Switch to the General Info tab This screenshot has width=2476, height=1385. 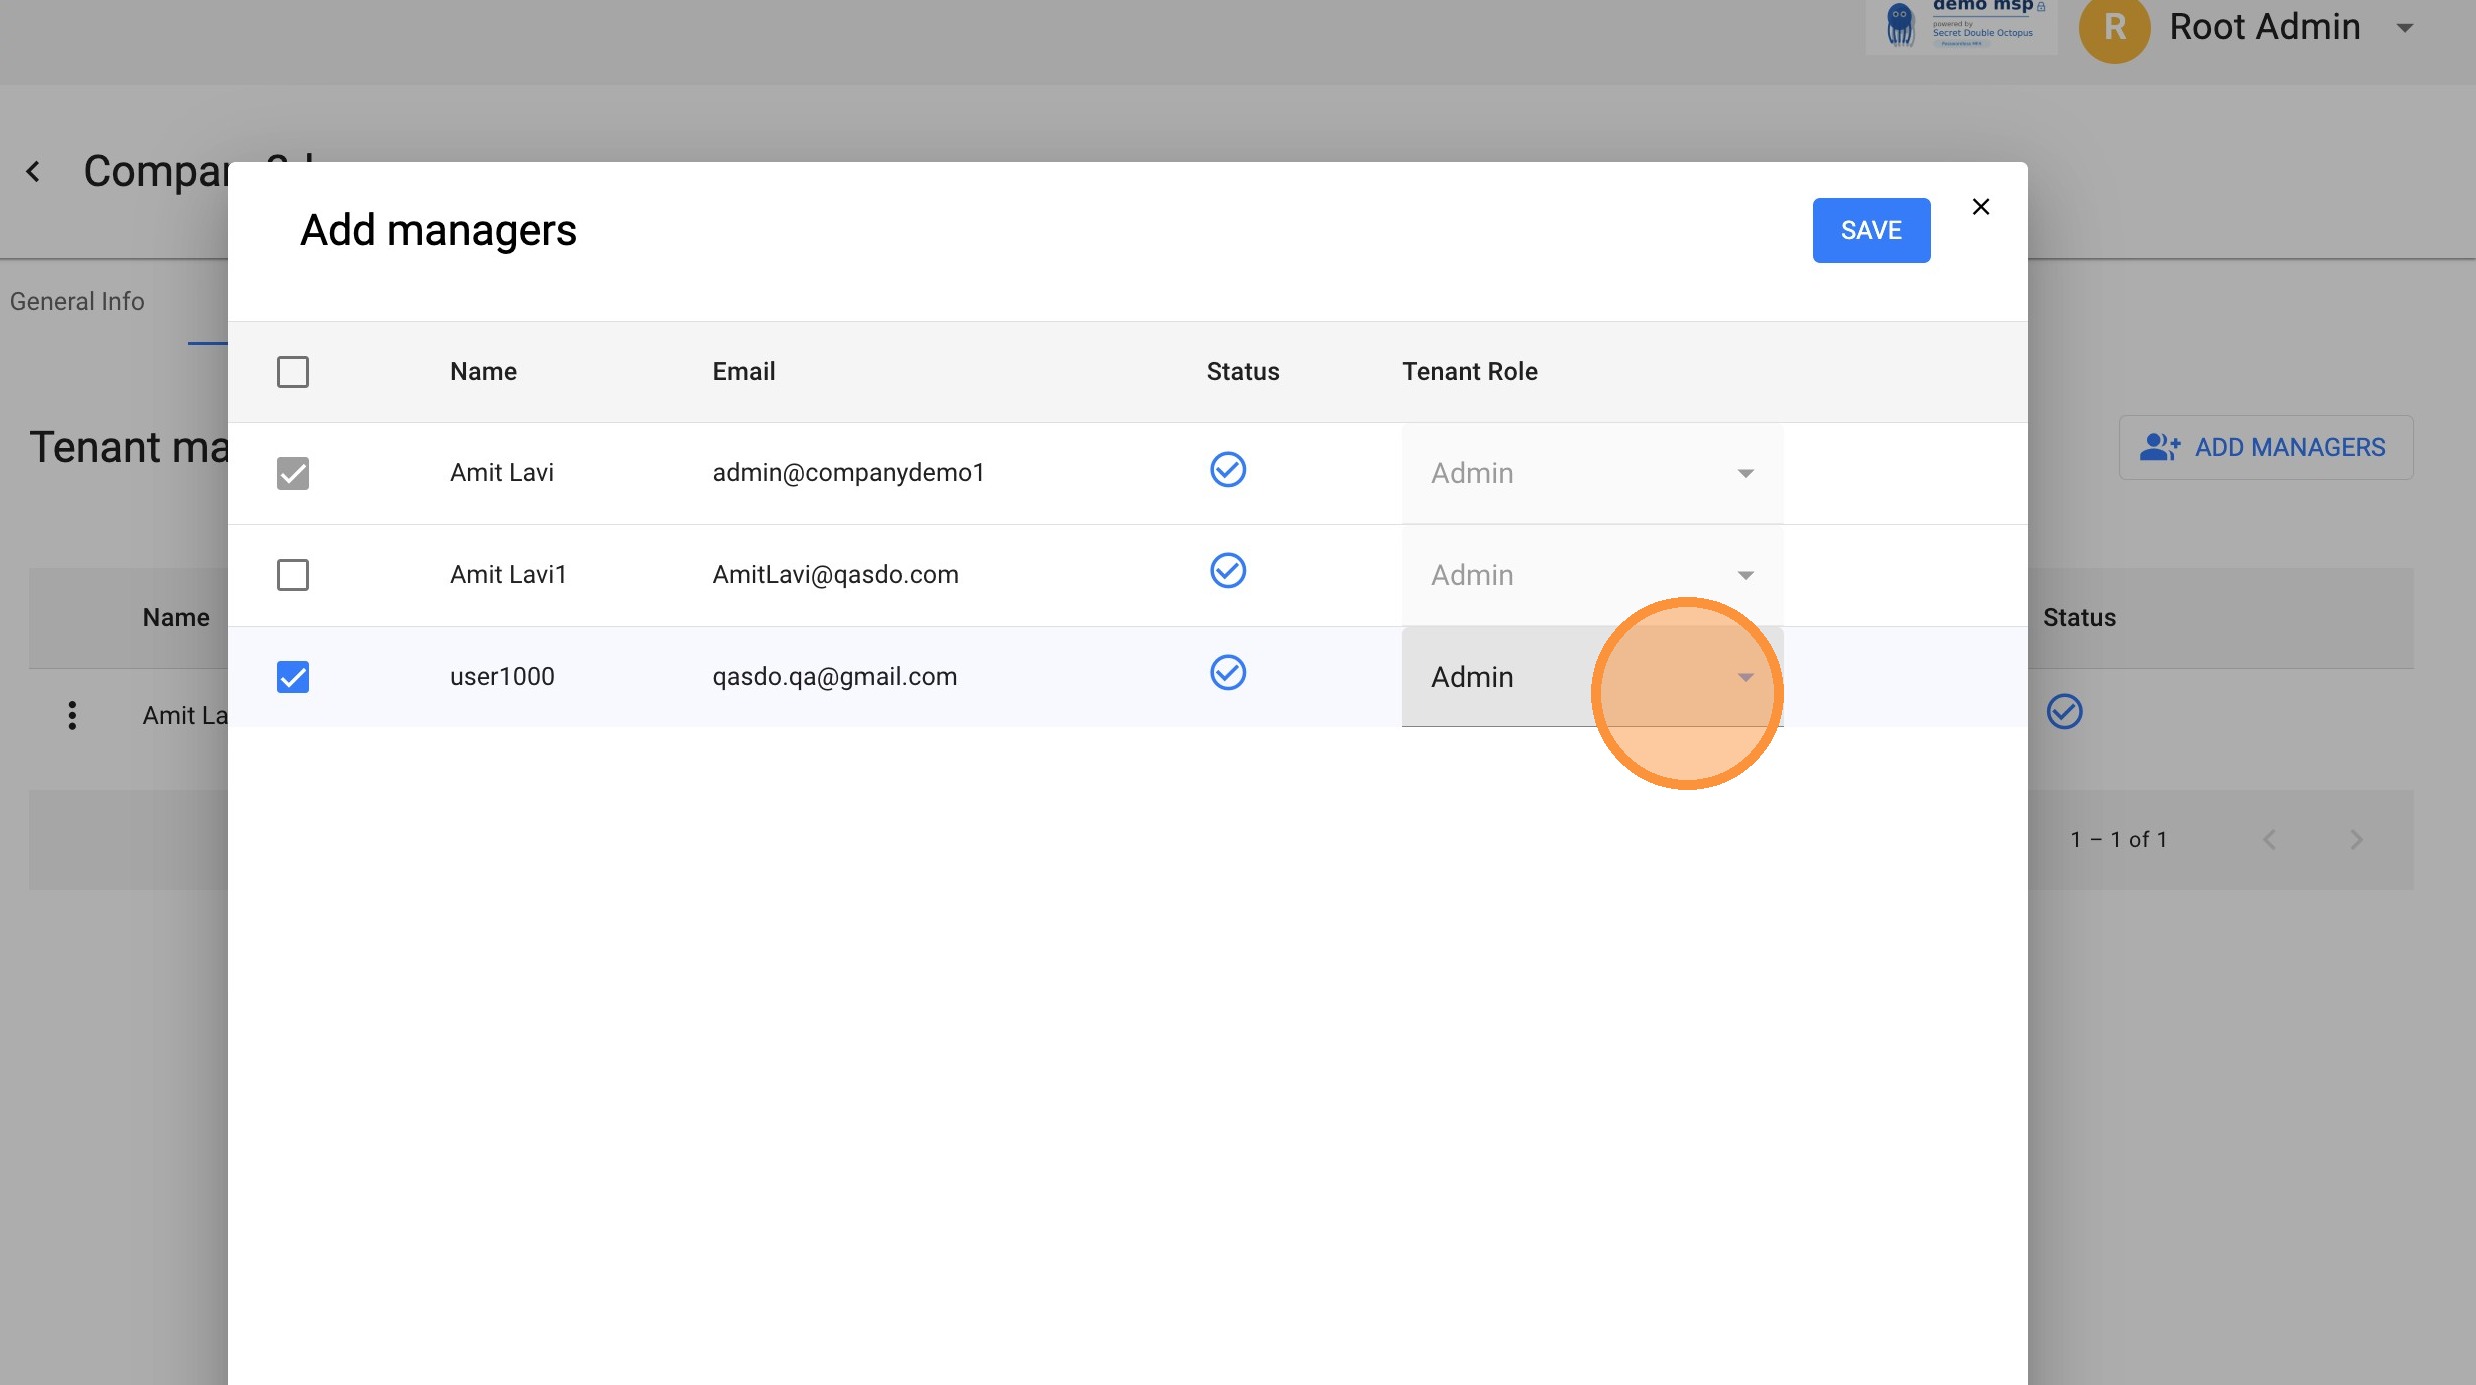[x=77, y=301]
